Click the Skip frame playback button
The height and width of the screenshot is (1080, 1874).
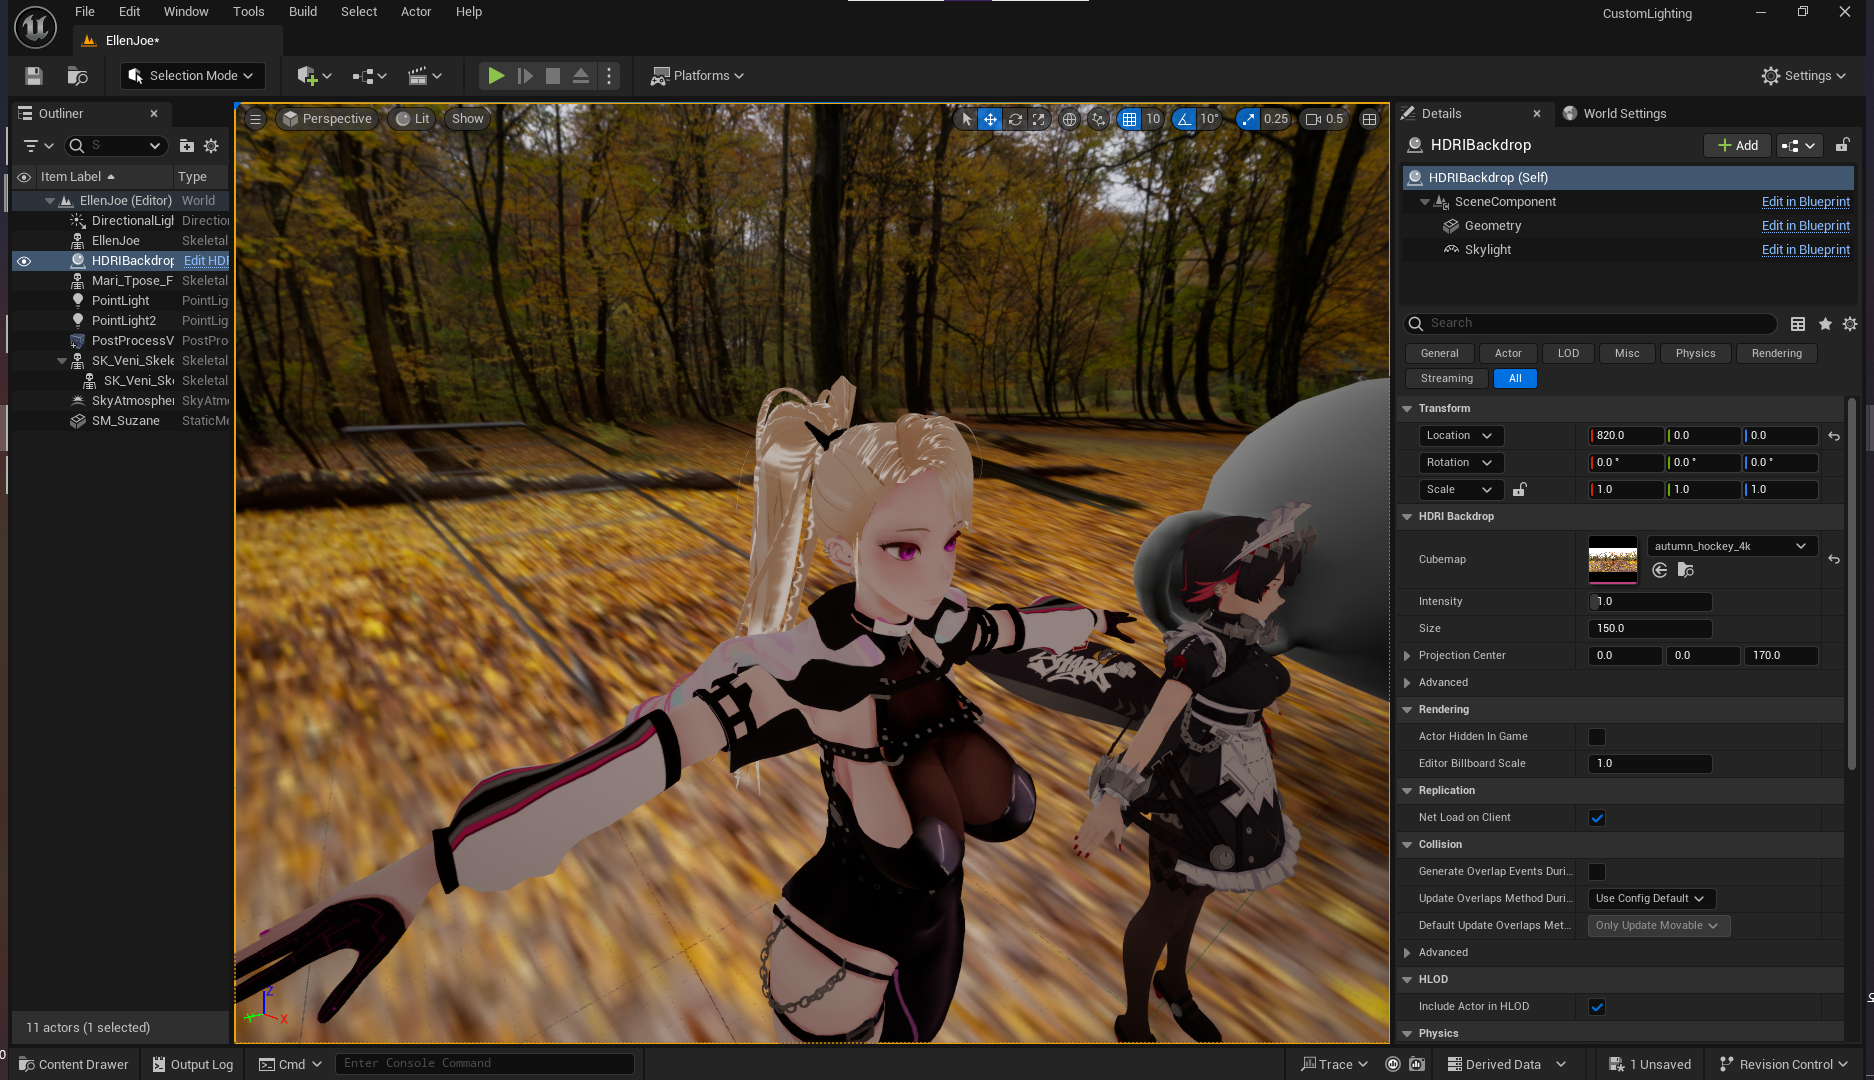coord(524,76)
